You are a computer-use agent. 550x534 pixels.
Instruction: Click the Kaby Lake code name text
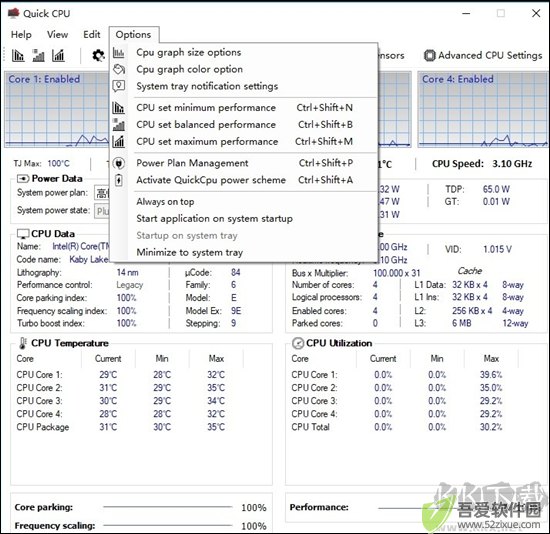[89, 259]
